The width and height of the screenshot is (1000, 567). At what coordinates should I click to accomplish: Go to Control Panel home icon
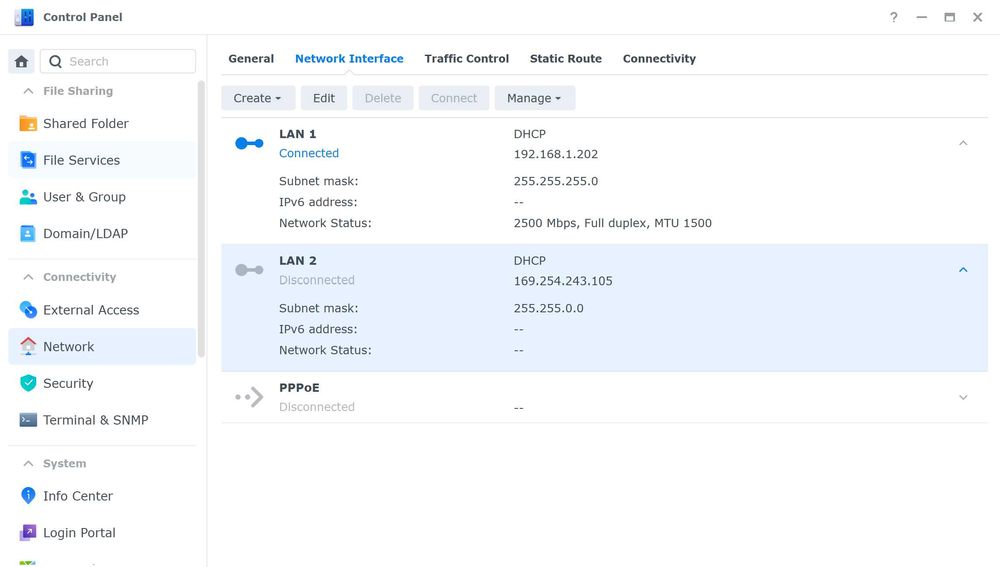point(21,61)
